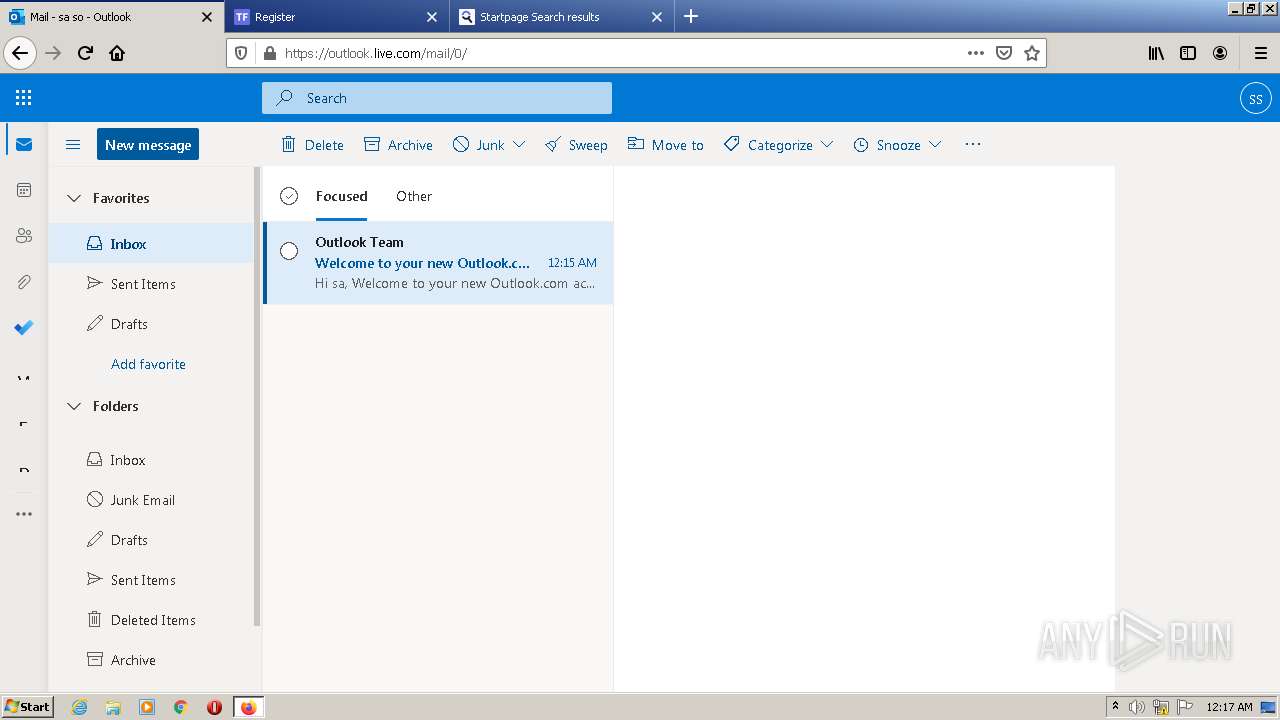Open Inbox under Folders
This screenshot has height=720, width=1280.
click(x=151, y=460)
